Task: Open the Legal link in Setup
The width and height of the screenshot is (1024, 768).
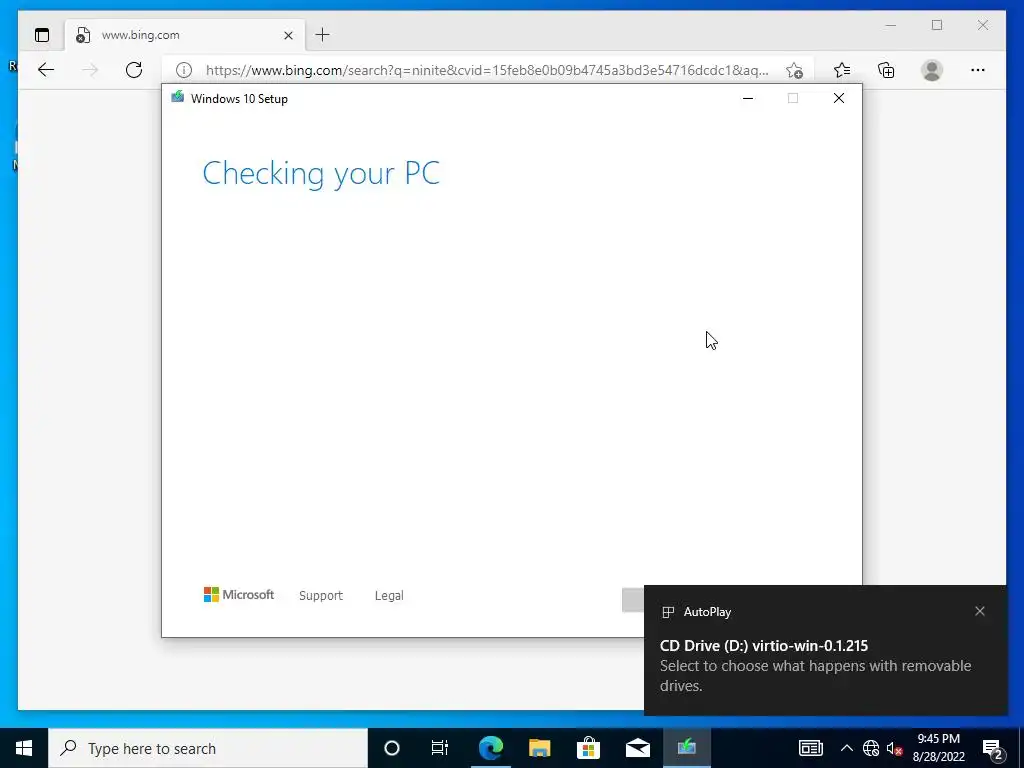Action: [x=389, y=596]
